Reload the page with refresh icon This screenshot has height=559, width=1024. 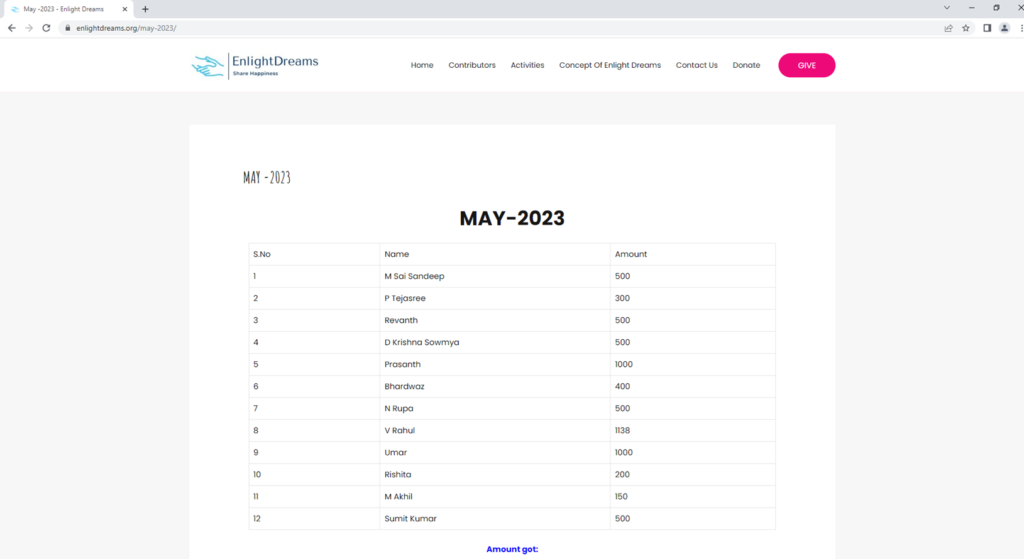46,28
